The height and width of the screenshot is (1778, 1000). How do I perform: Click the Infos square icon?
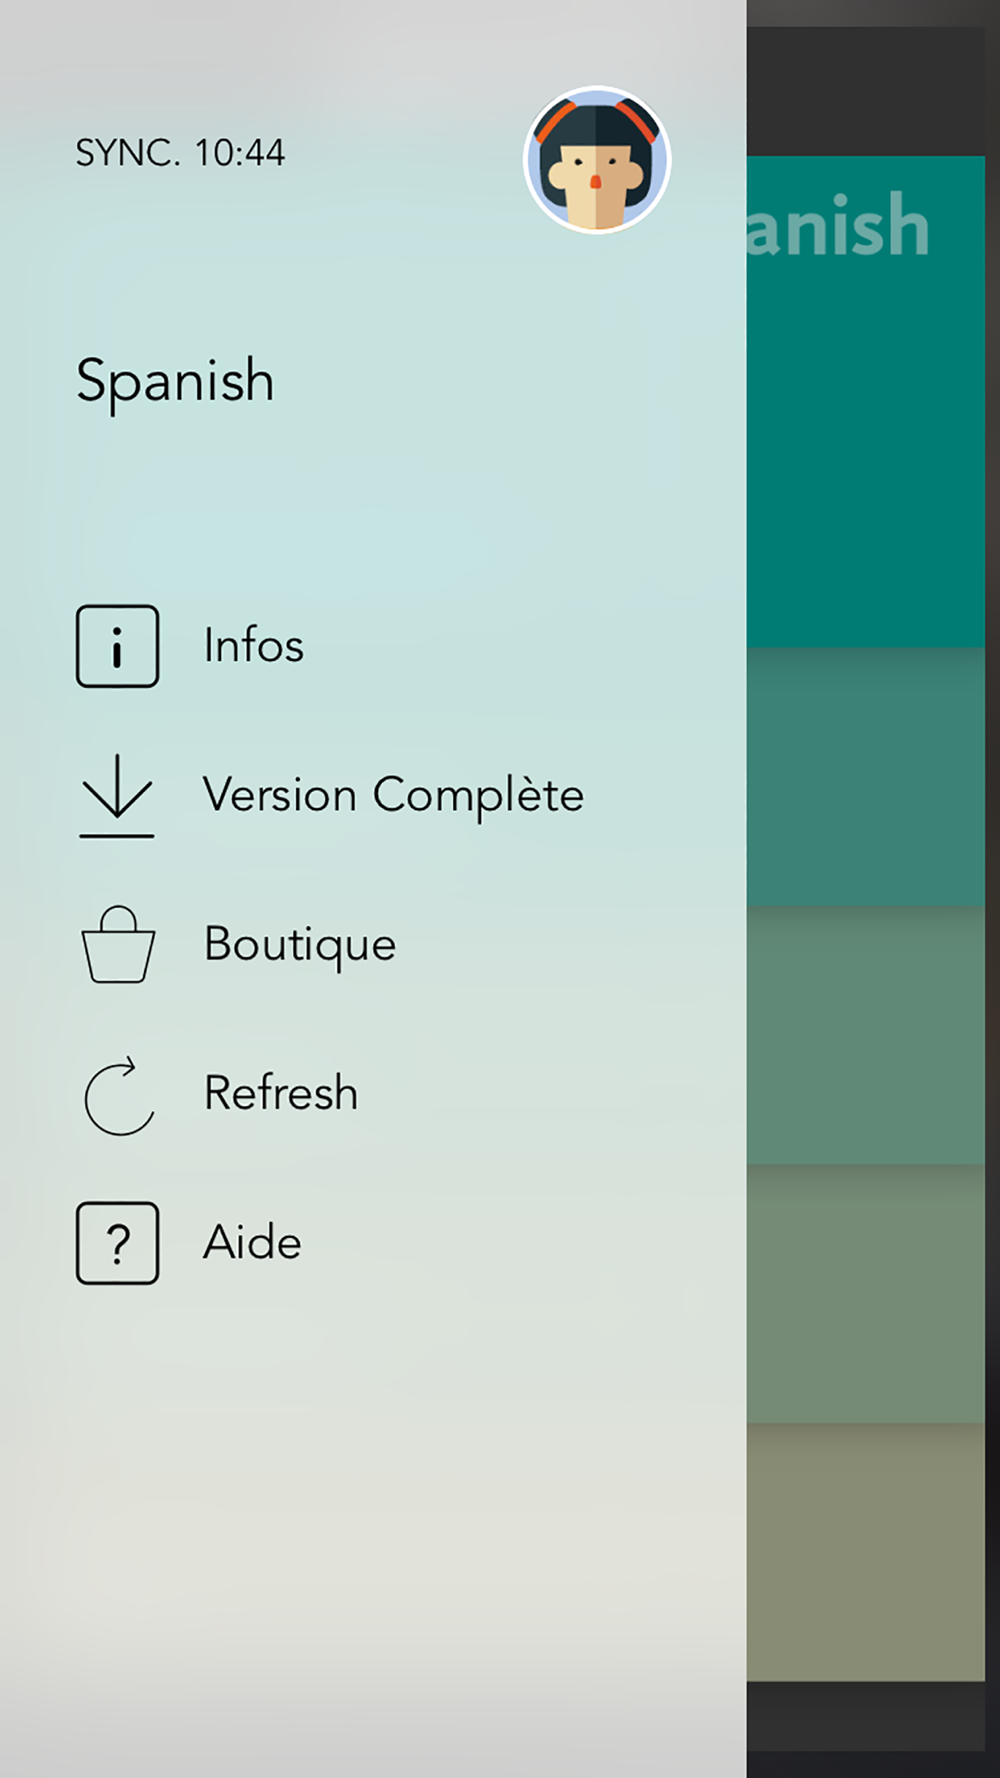click(x=117, y=646)
